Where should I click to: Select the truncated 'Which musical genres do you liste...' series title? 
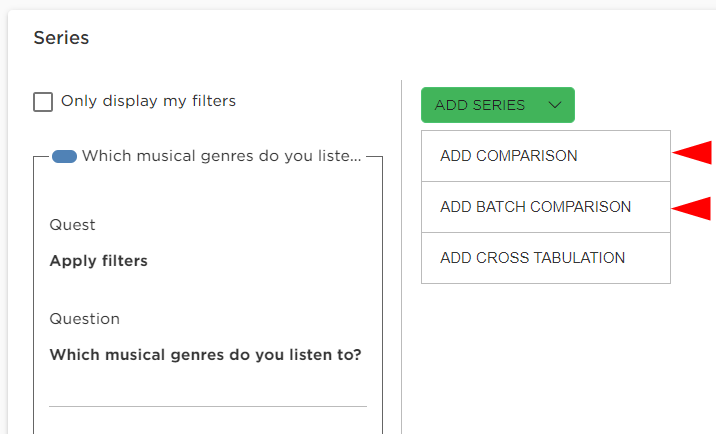[x=221, y=156]
